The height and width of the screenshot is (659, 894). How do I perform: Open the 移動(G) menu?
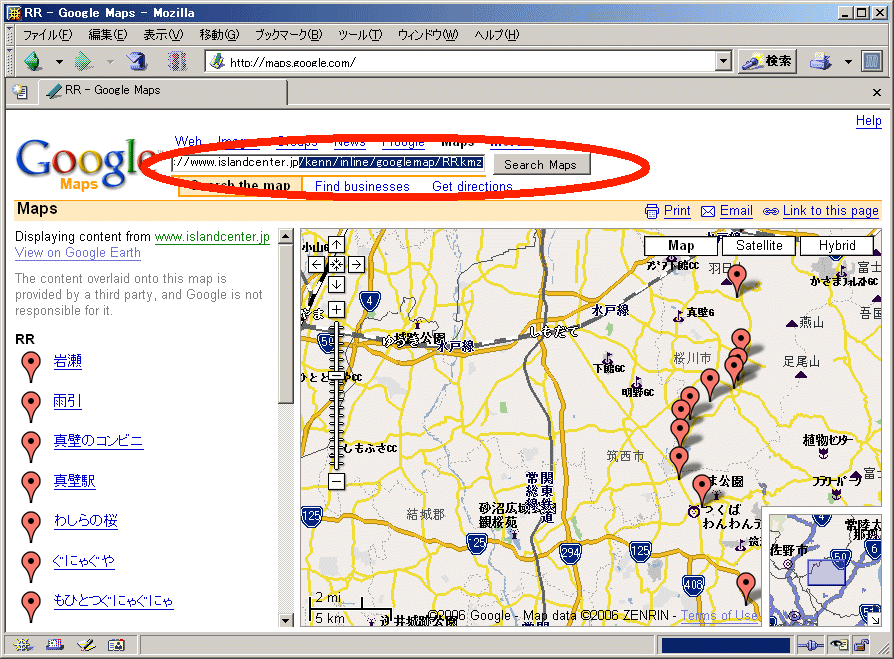coord(219,35)
